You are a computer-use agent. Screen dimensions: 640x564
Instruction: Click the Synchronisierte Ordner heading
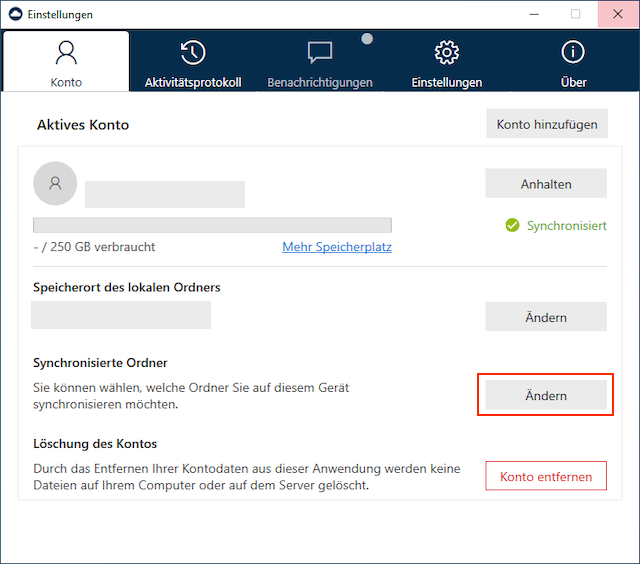tap(100, 363)
